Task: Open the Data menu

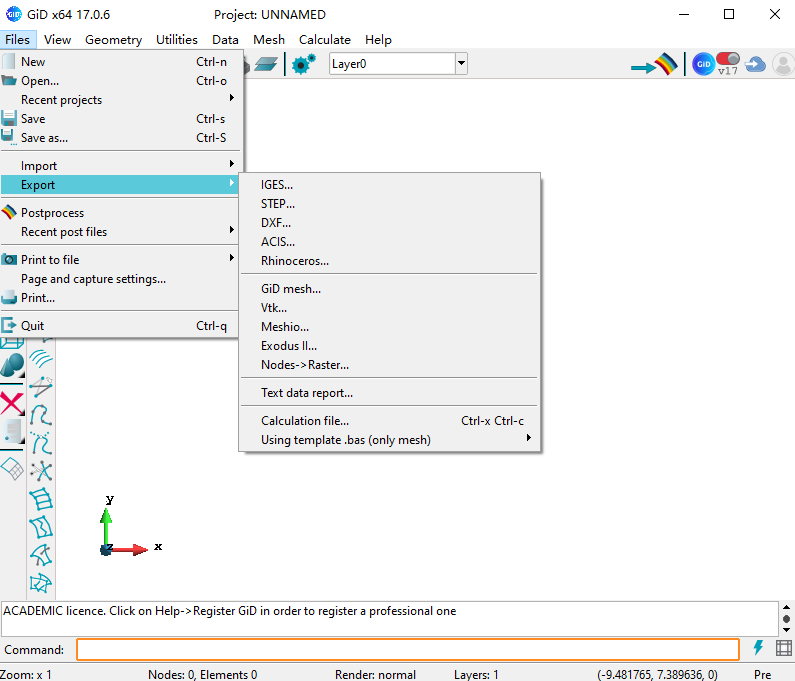Action: [x=225, y=40]
